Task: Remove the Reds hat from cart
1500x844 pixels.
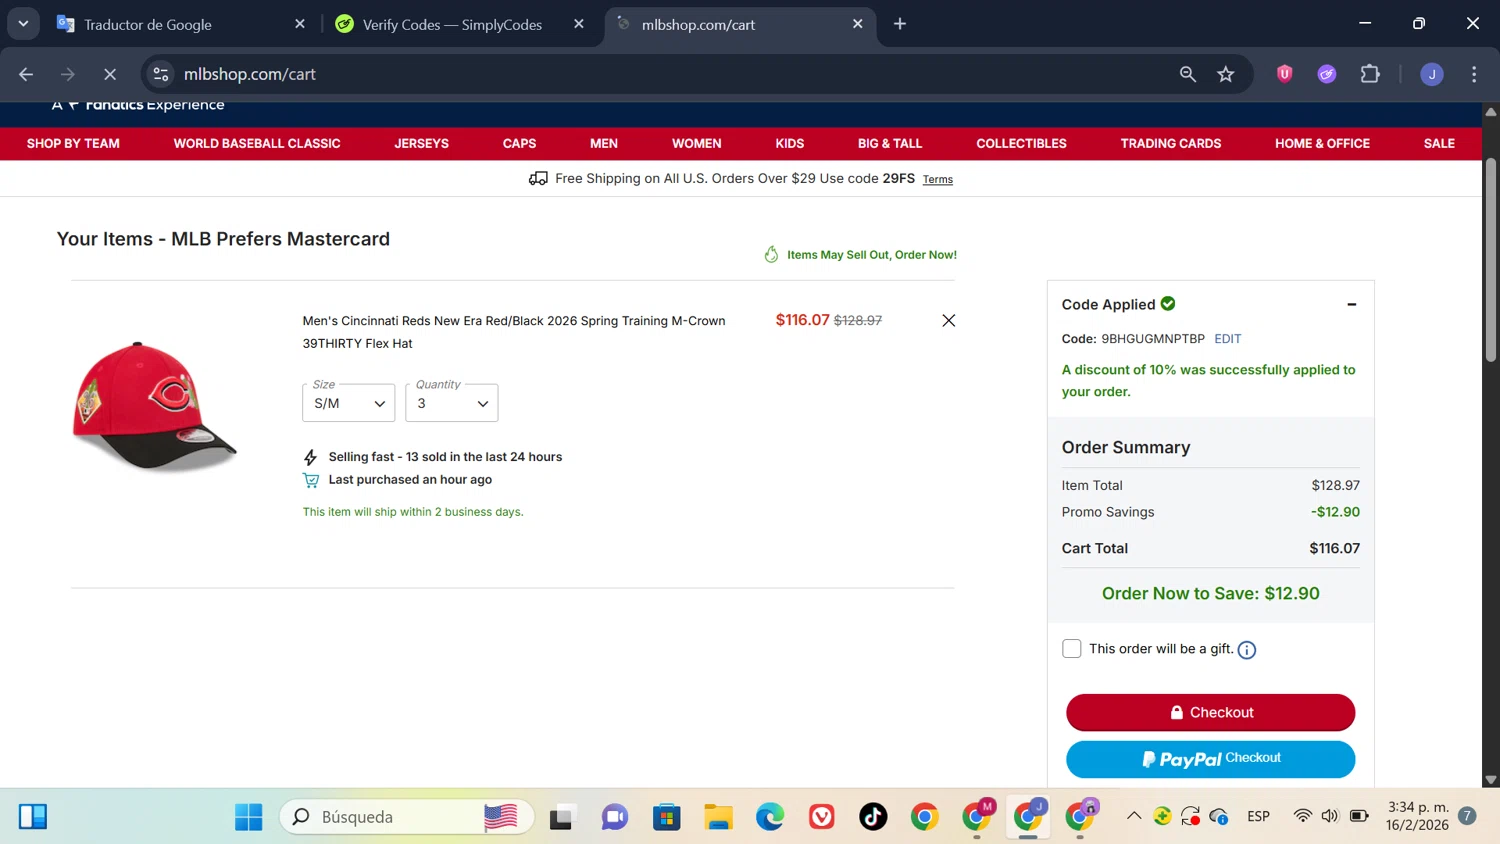Action: click(x=948, y=321)
